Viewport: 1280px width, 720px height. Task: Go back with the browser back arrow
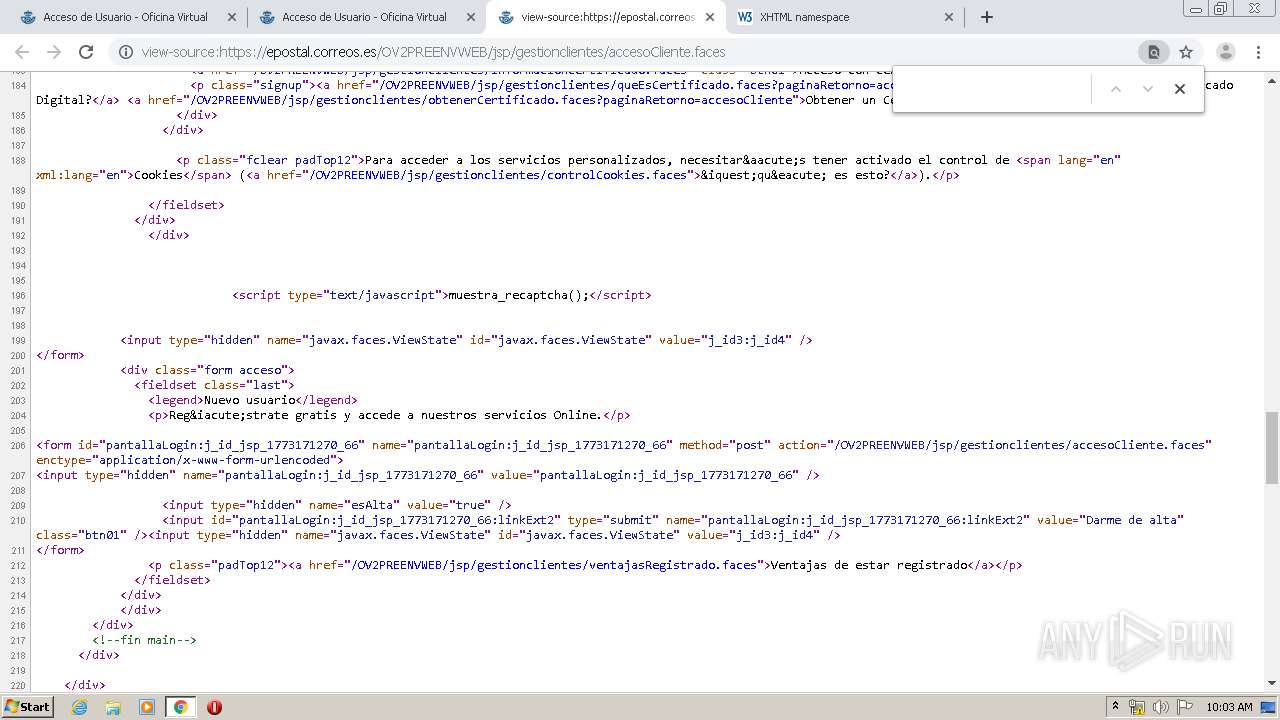click(22, 52)
